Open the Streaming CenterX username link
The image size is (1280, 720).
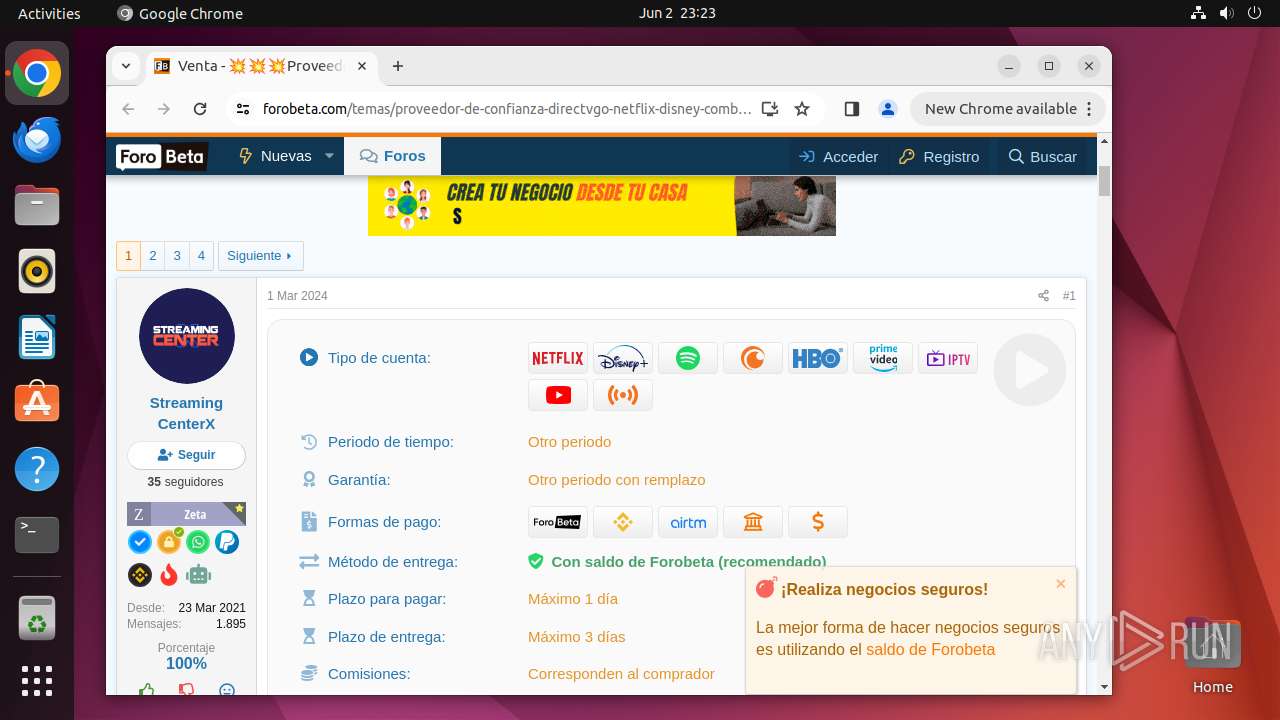pyautogui.click(x=186, y=413)
